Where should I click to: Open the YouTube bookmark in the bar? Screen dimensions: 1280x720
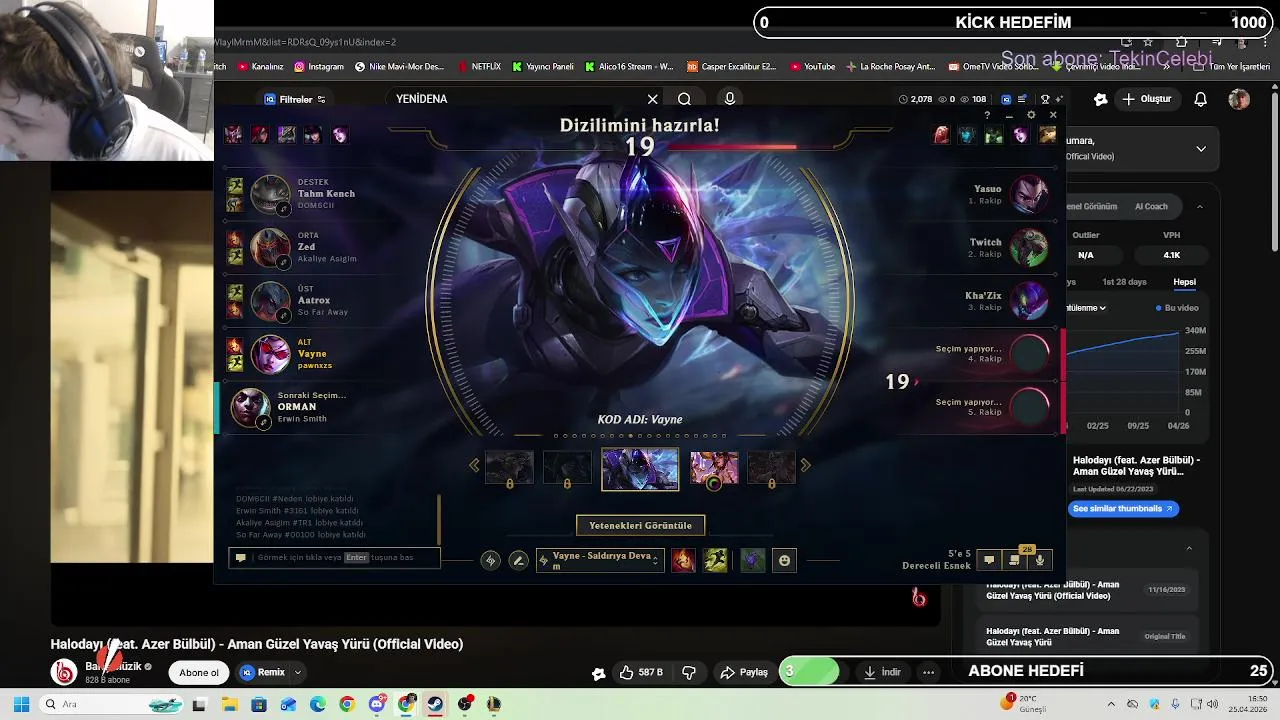pyautogui.click(x=813, y=67)
